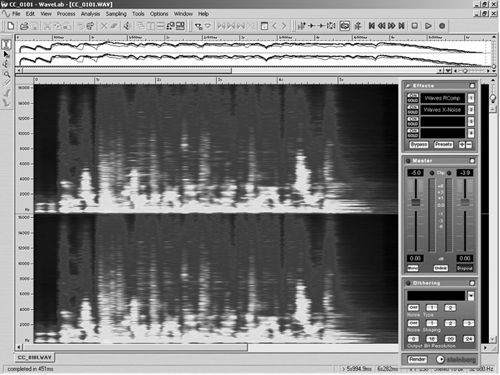Click the previous arrow toolbar icon
The width and height of the screenshot is (500, 375).
[274, 26]
